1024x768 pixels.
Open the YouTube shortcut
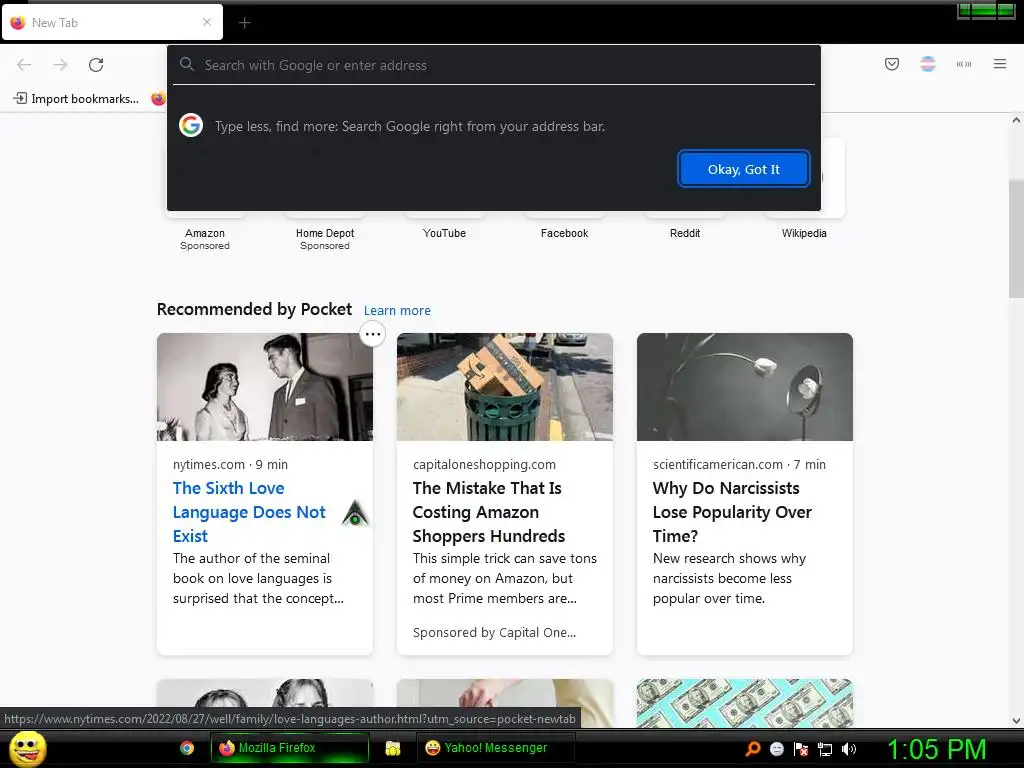444,233
